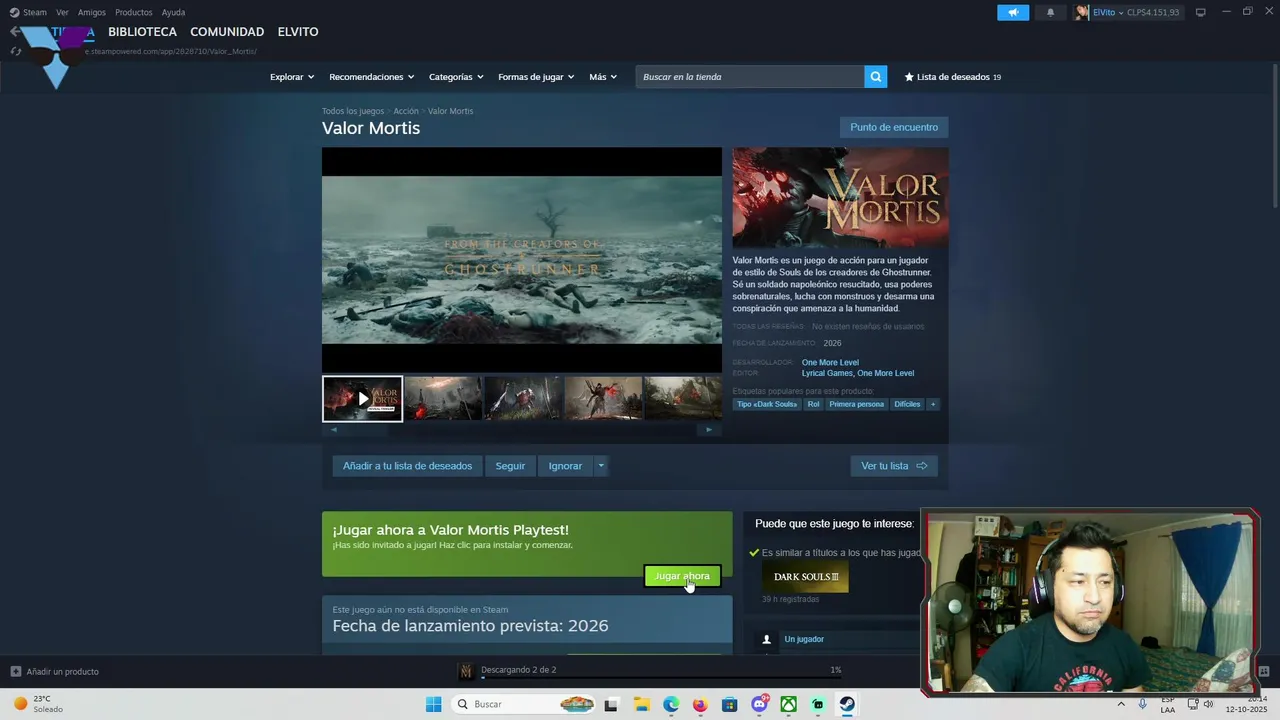The image size is (1280, 720).
Task: Open Microsoft Edge from the taskbar
Action: click(670, 704)
